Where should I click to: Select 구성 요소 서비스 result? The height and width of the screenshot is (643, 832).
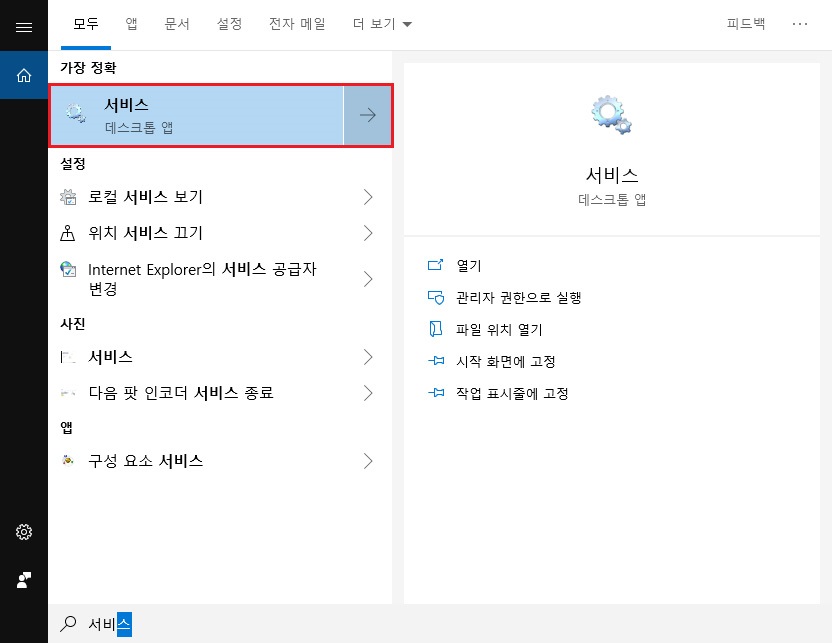coord(220,461)
